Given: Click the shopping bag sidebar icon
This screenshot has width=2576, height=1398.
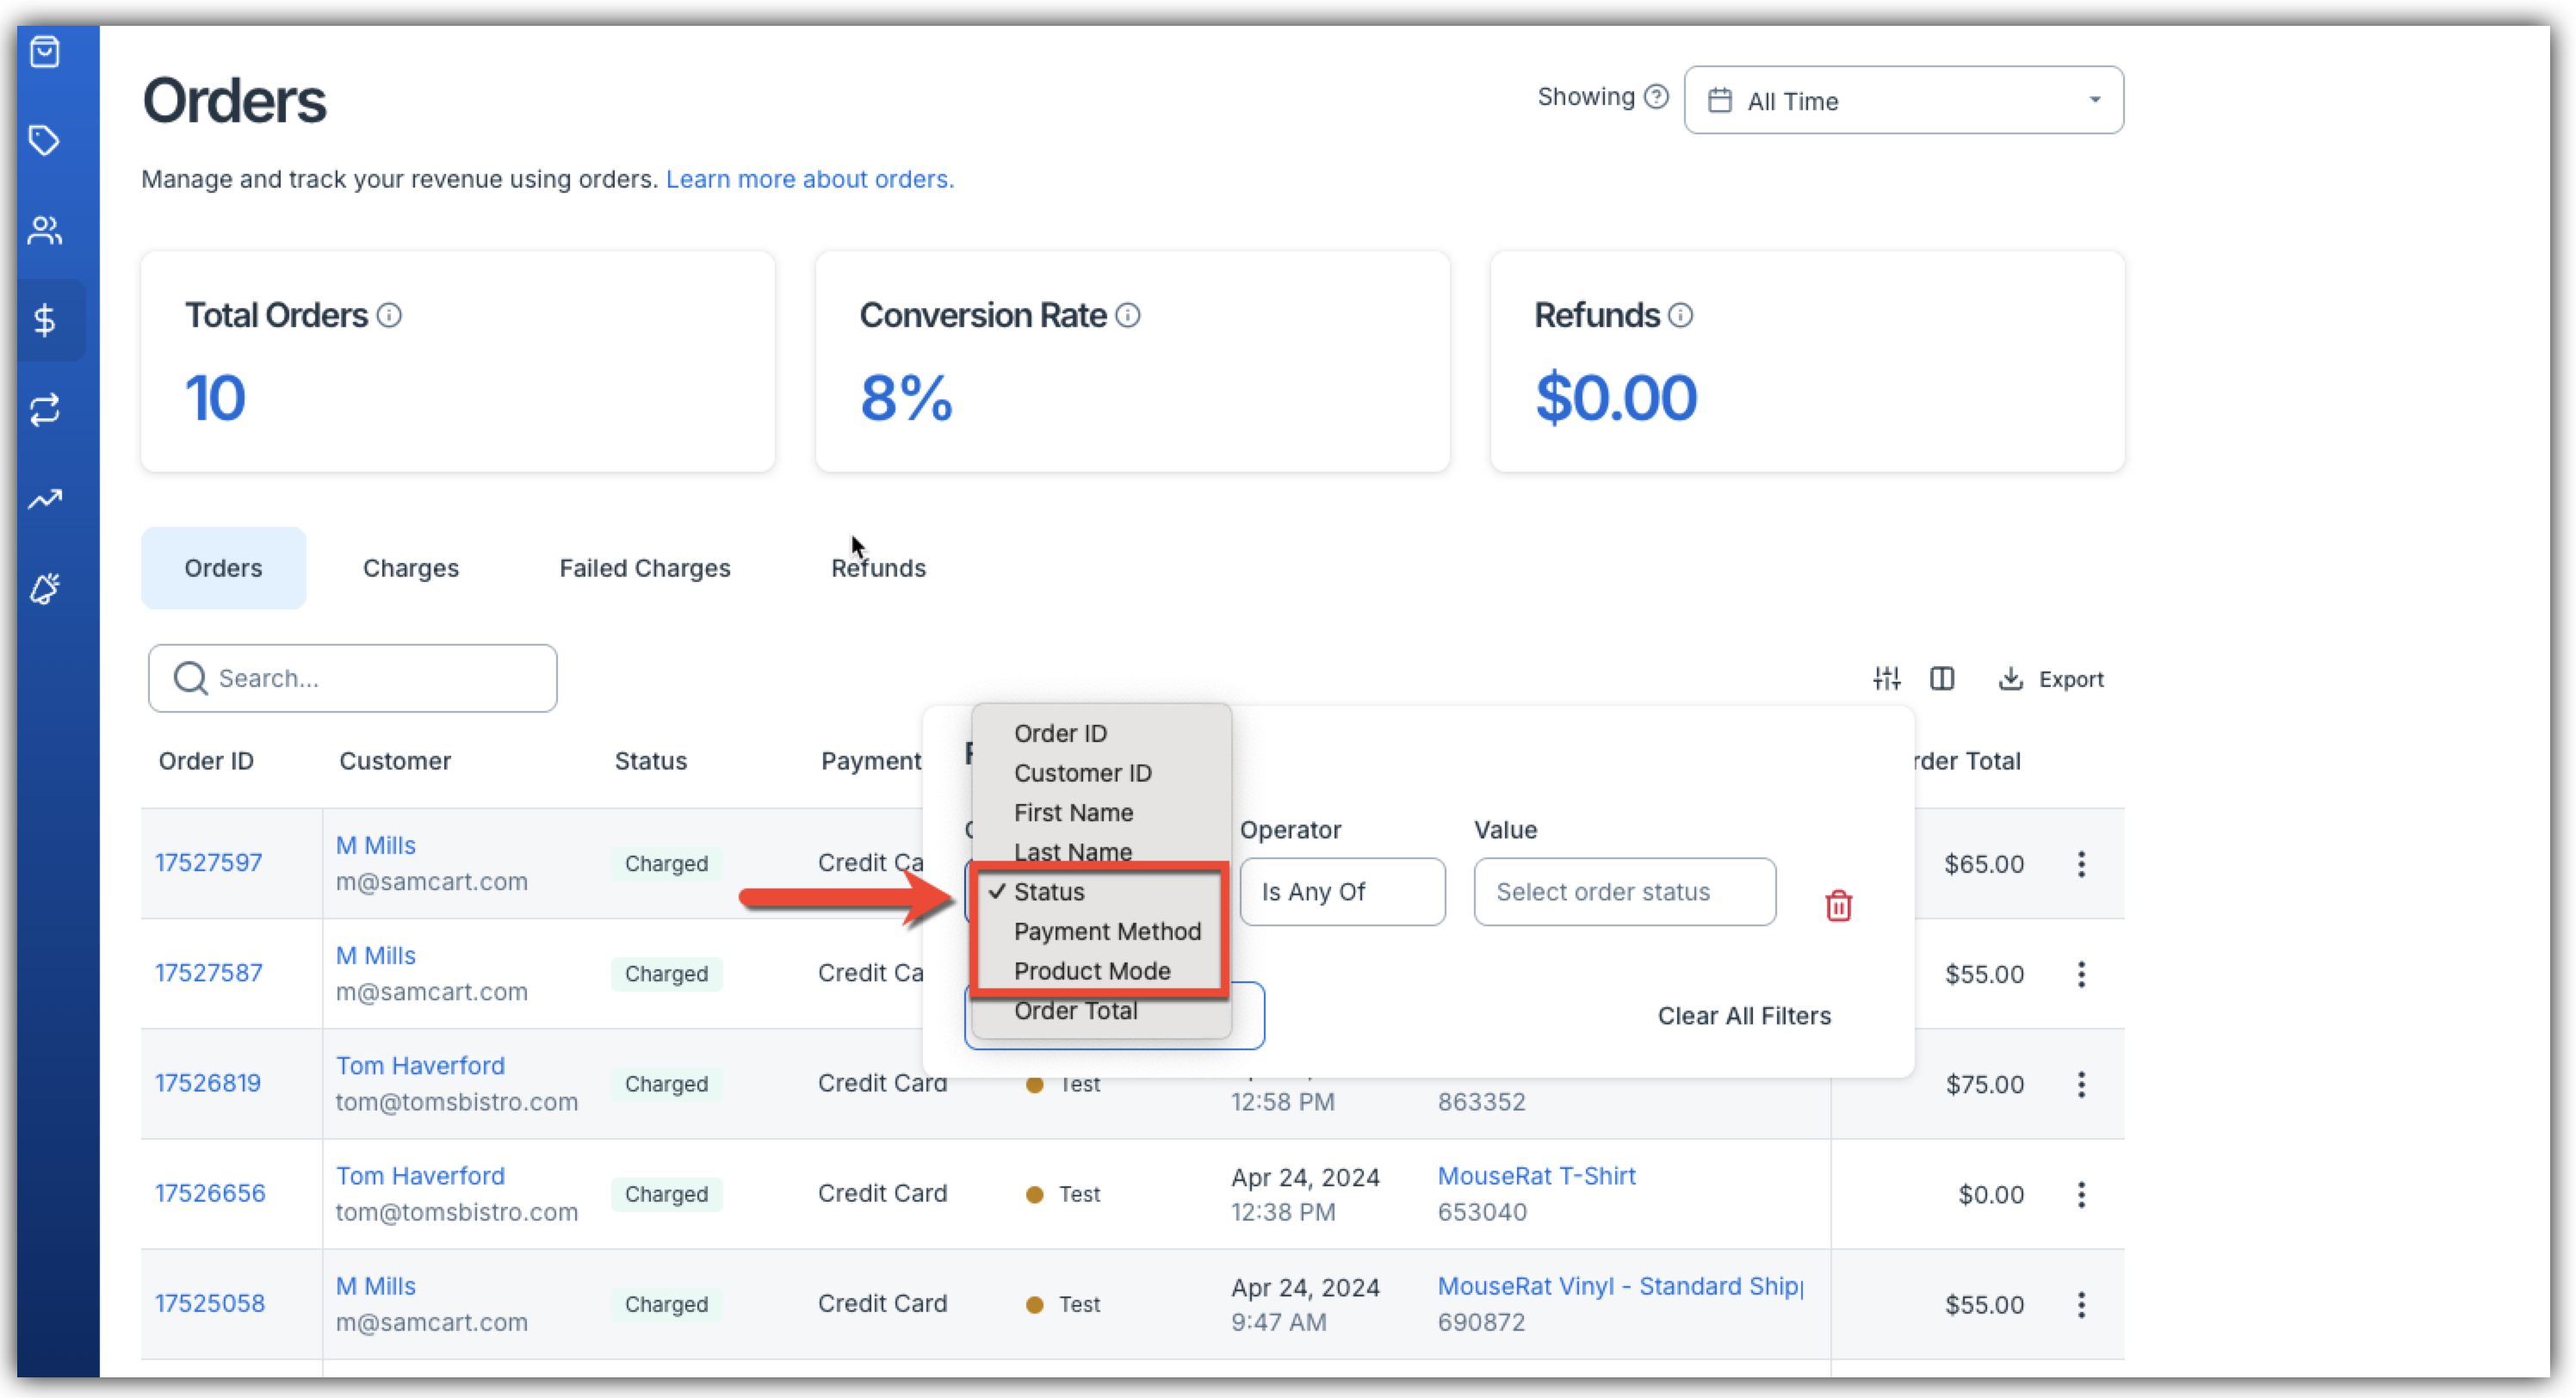Looking at the screenshot, I should pos(45,52).
